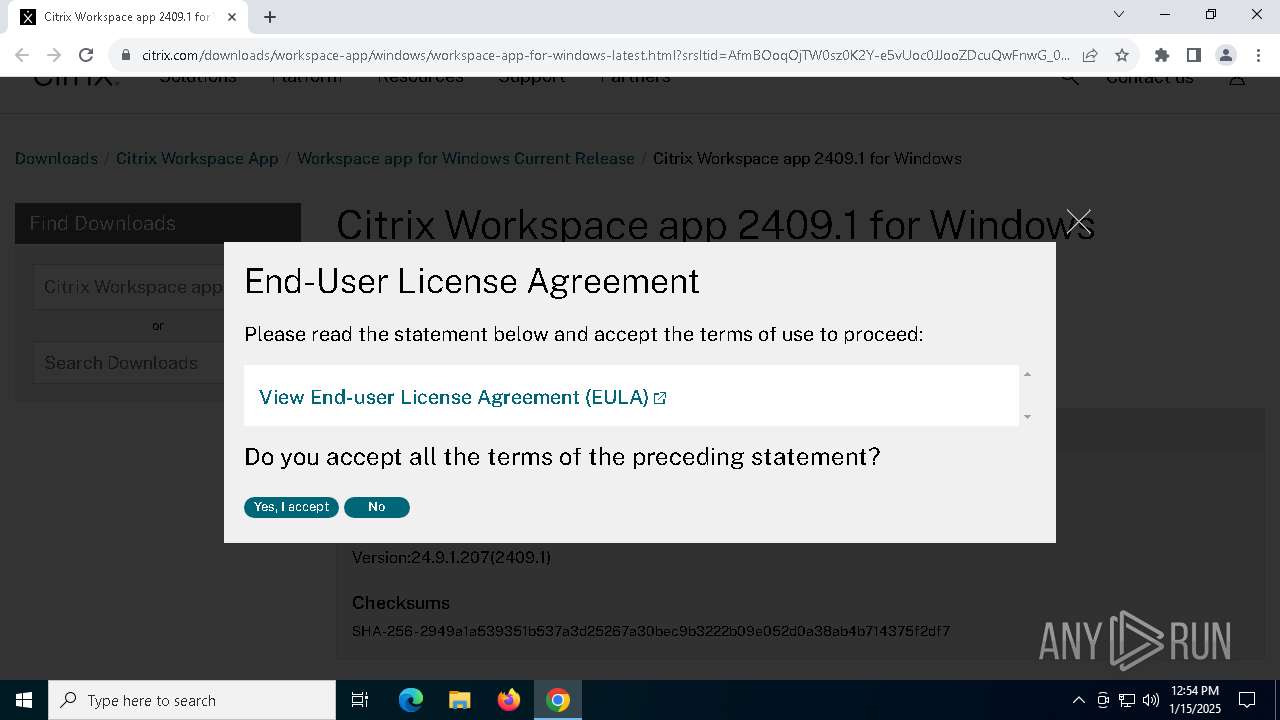1280x720 pixels.
Task: Open the Chrome profile avatar
Action: point(1226,55)
